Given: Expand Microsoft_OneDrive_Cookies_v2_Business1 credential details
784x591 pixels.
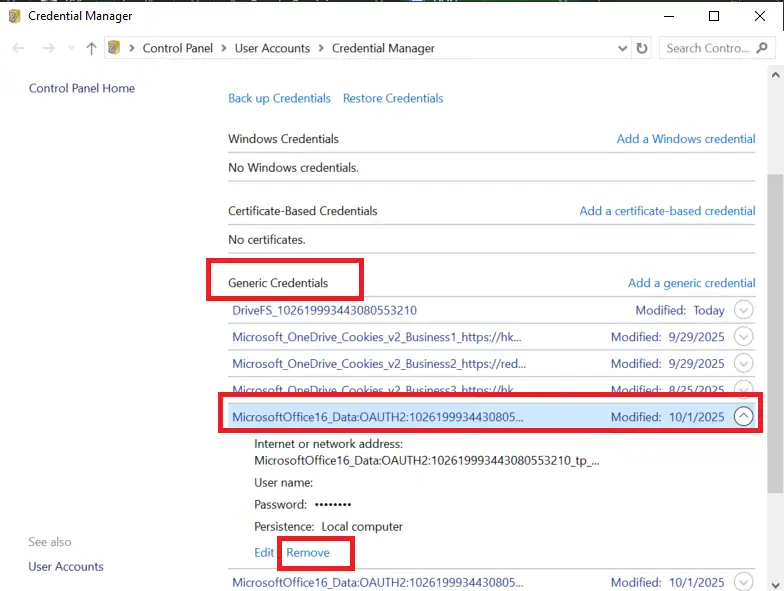Looking at the screenshot, I should (x=743, y=337).
